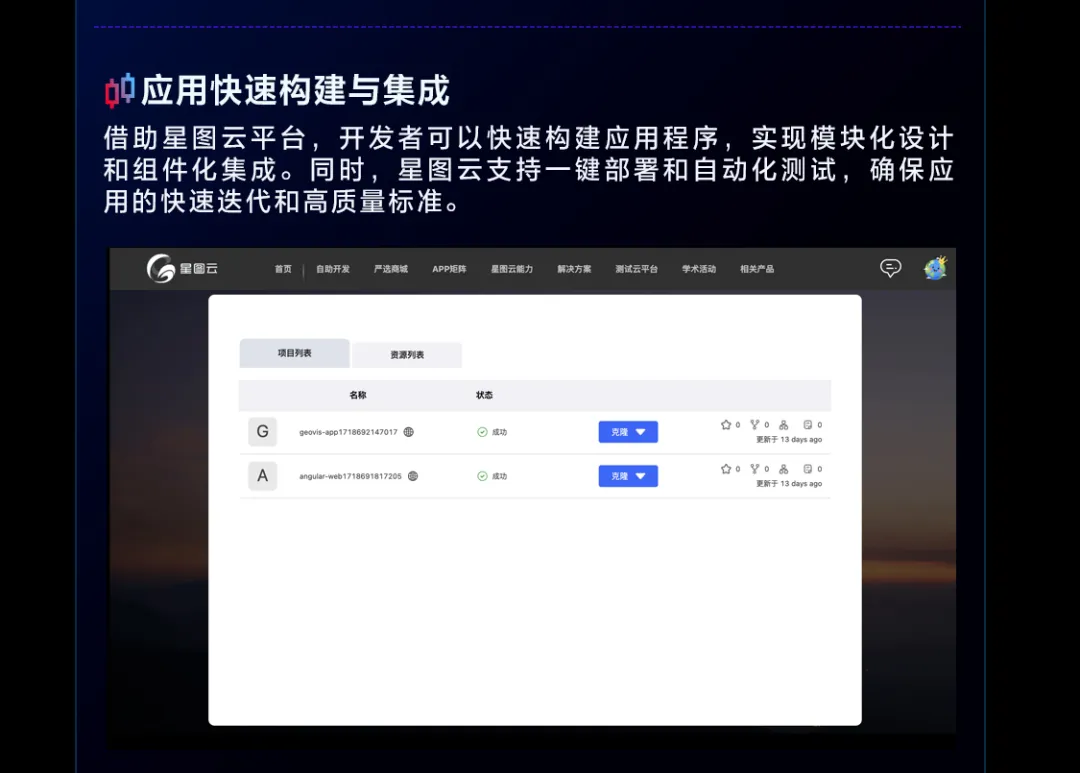
Task: Click the notes icon for angular-web project
Action: click(808, 469)
